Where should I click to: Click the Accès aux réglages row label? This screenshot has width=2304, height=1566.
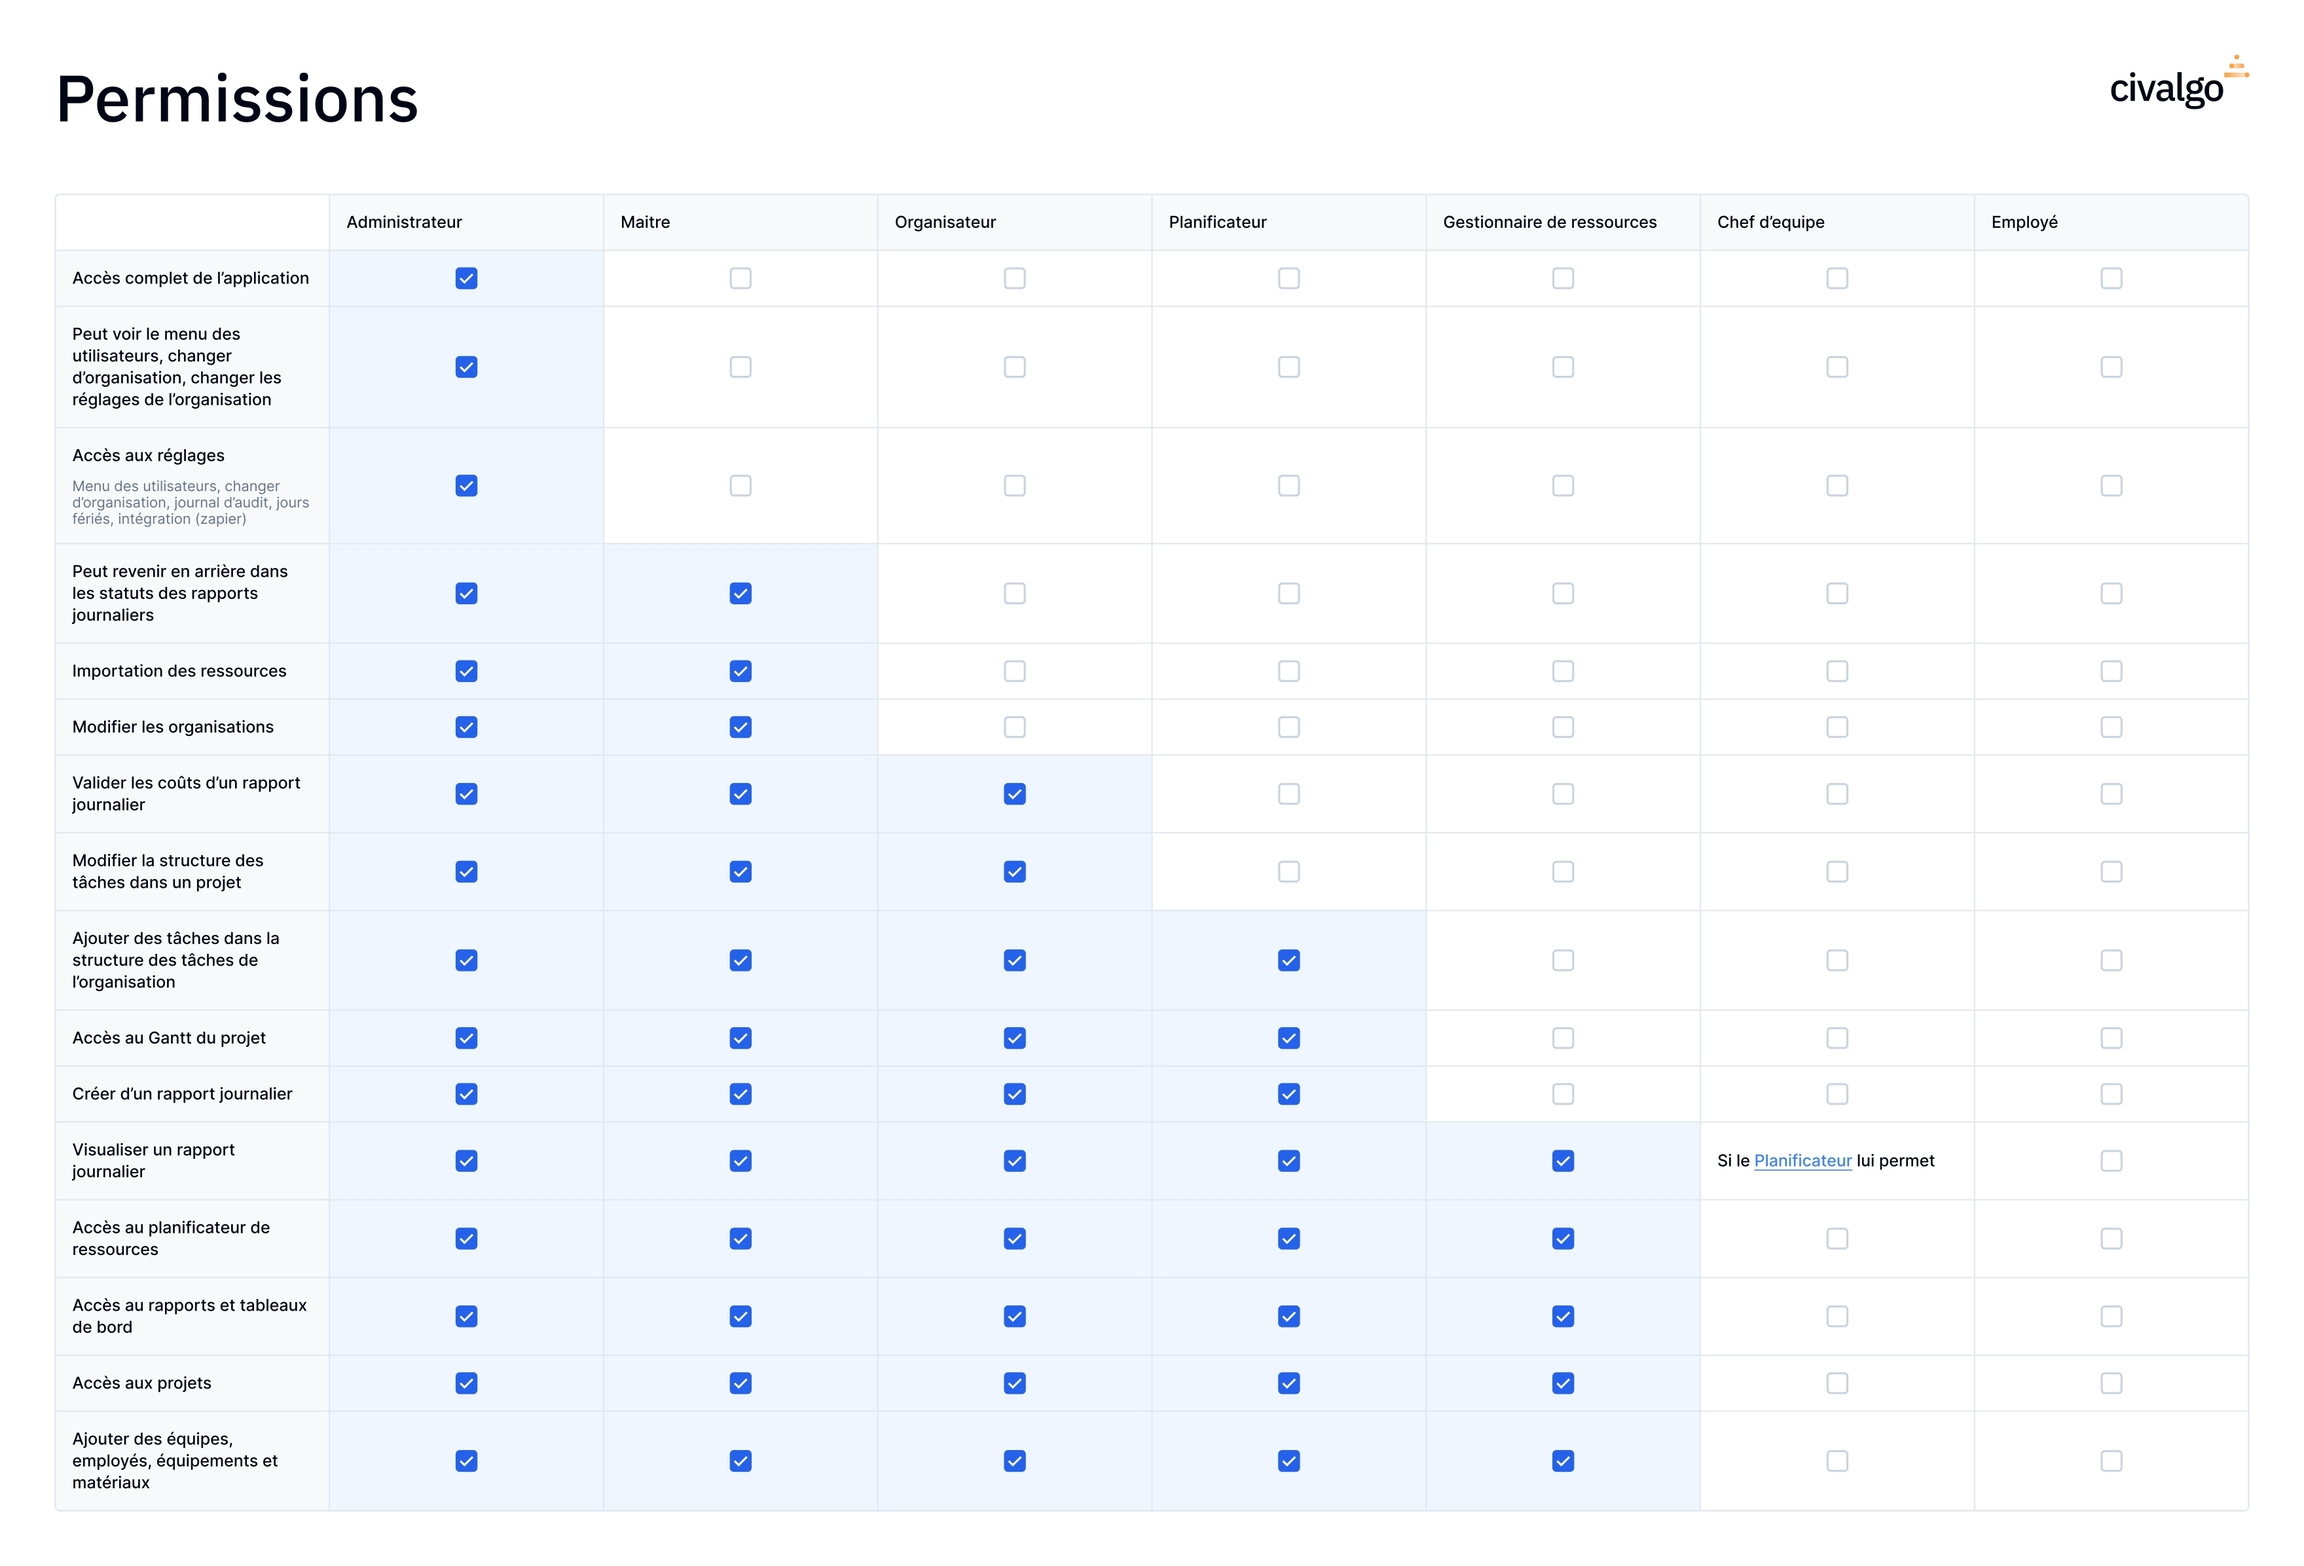coord(148,455)
